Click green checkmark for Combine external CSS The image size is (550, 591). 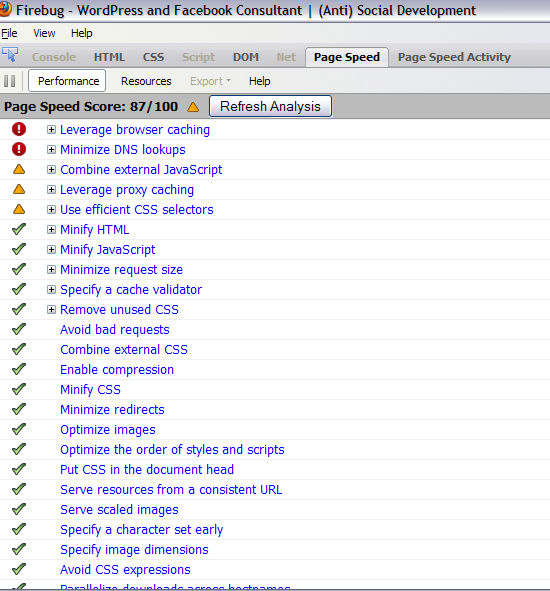coord(19,349)
